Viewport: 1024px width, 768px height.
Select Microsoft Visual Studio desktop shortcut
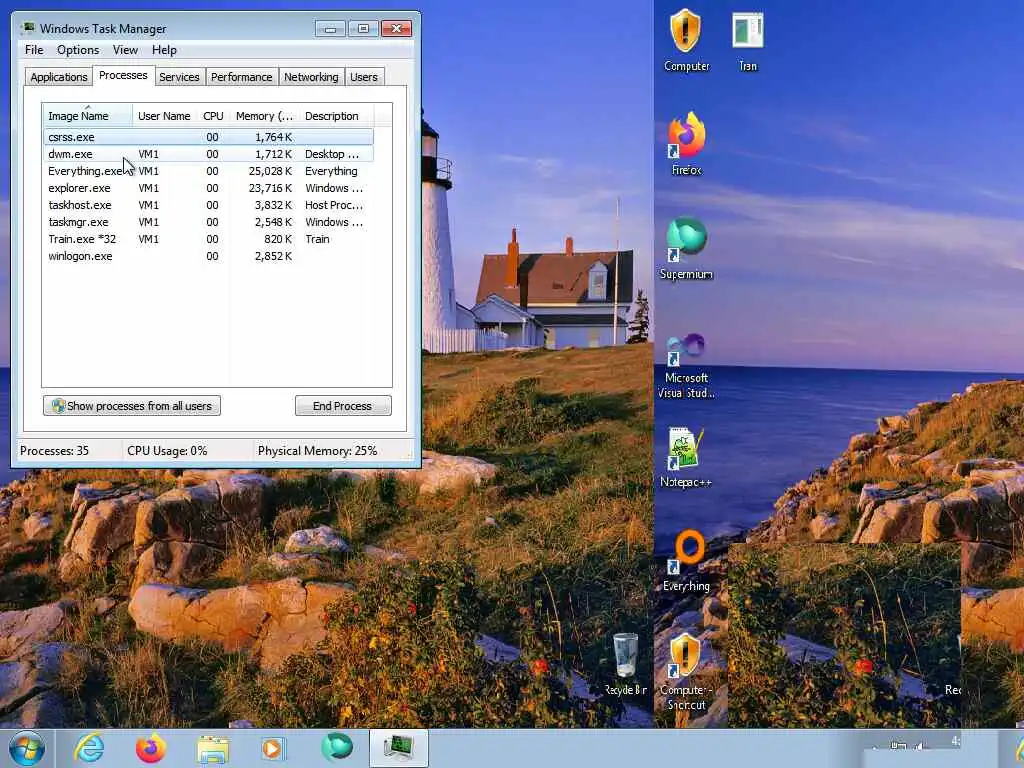[x=686, y=366]
